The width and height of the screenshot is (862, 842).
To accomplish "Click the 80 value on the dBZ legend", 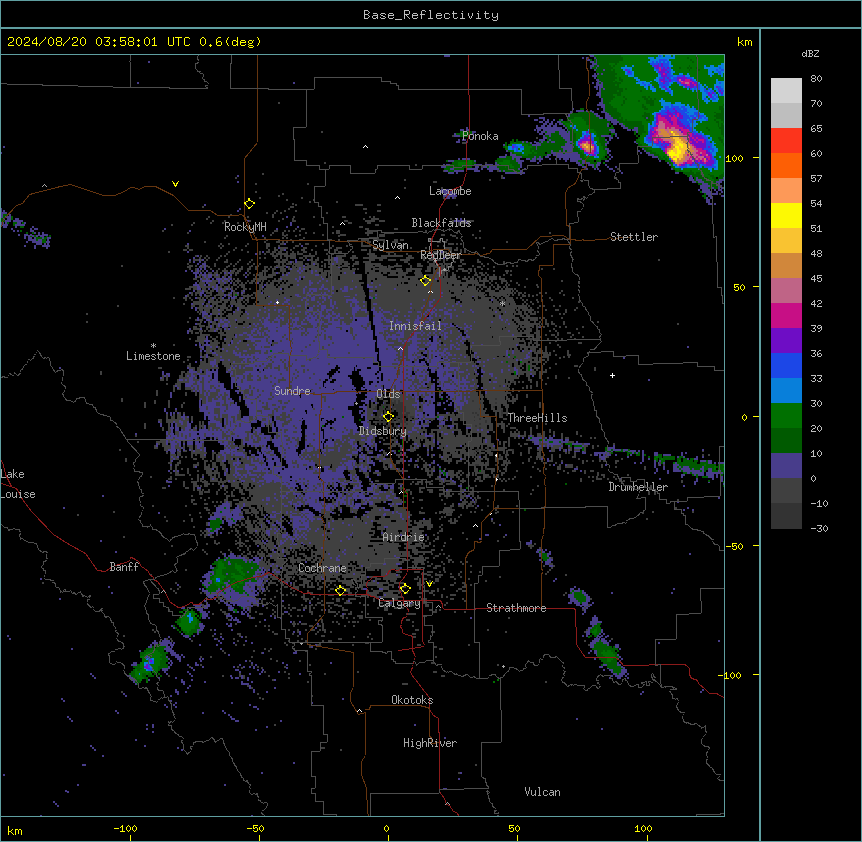I will click(816, 79).
